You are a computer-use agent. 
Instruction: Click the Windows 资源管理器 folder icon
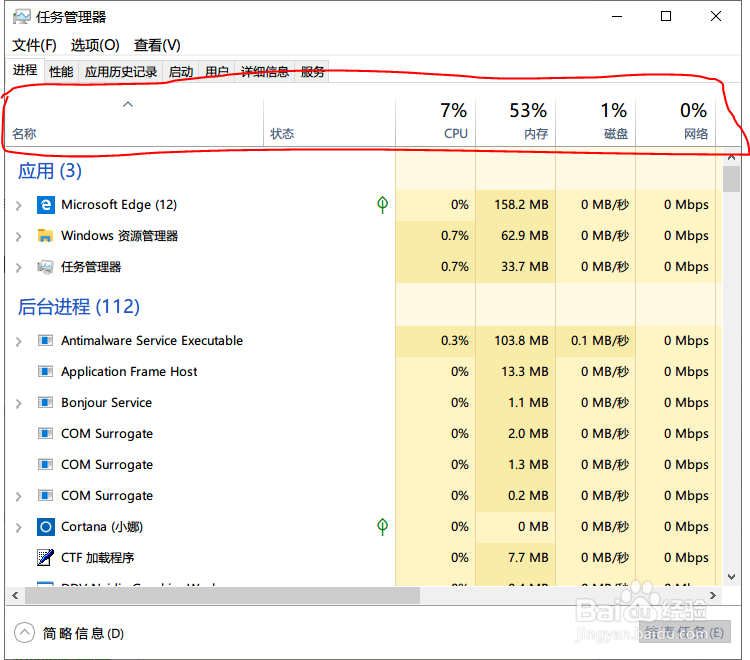(45, 236)
